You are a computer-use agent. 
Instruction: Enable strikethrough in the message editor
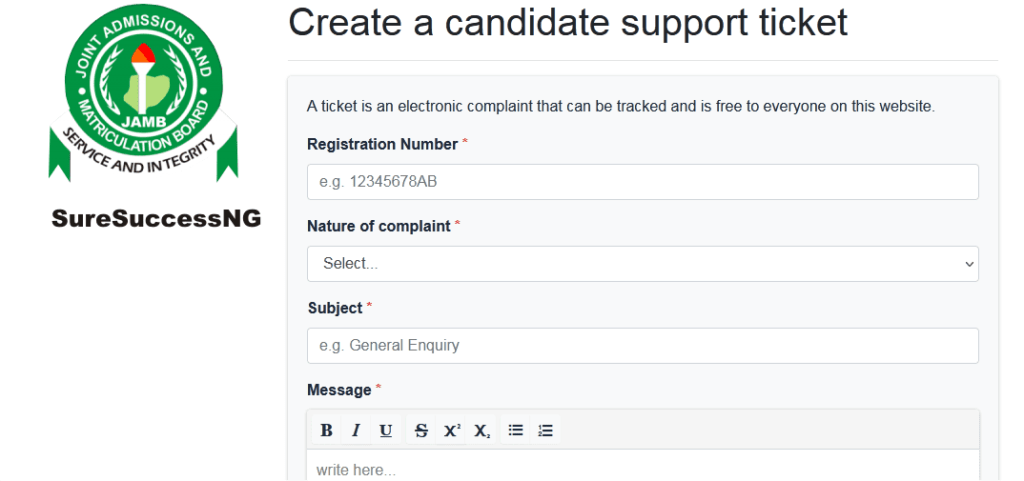(x=421, y=431)
